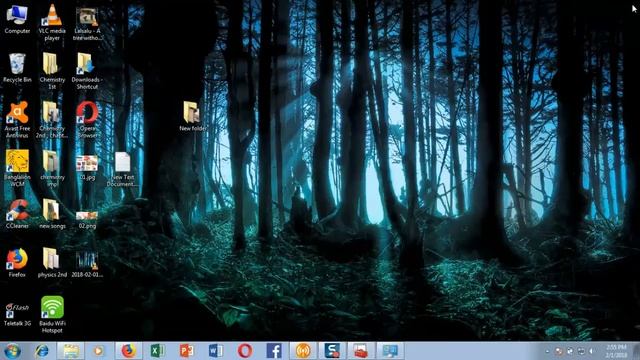Viewport: 640px width, 360px height.
Task: Select the Downloads - Shortcut folder
Action: tap(87, 71)
